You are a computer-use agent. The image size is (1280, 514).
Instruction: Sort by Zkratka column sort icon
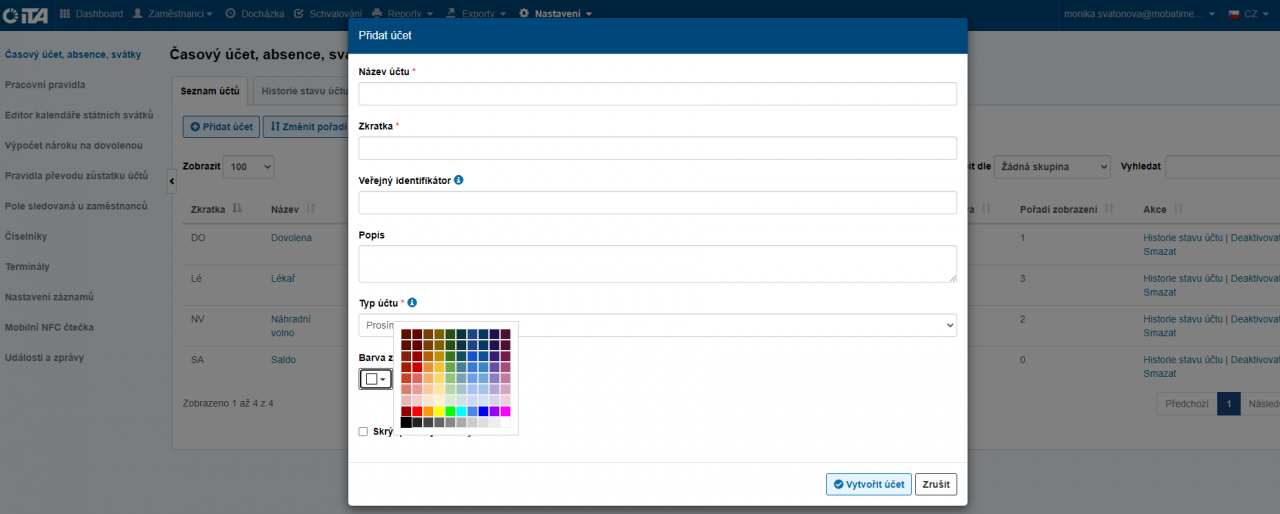pyautogui.click(x=237, y=209)
